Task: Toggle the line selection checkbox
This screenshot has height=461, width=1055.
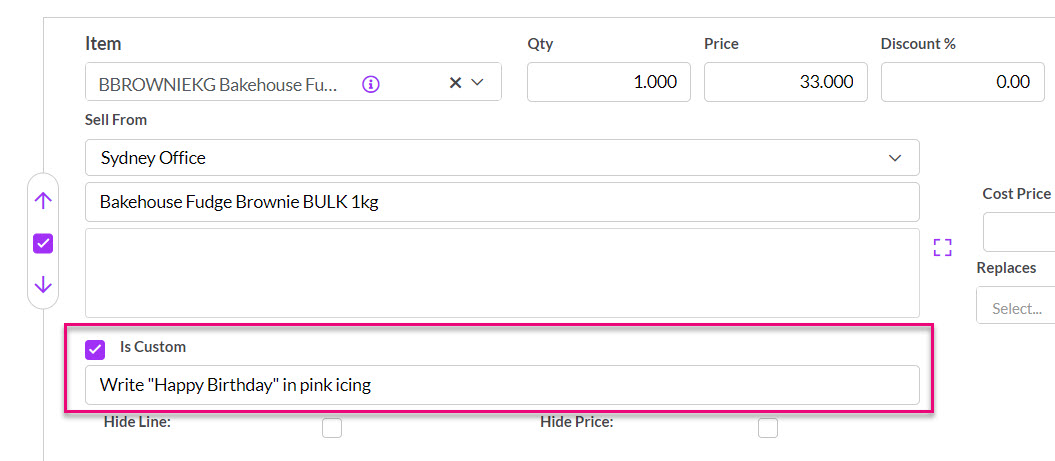Action: click(x=43, y=243)
